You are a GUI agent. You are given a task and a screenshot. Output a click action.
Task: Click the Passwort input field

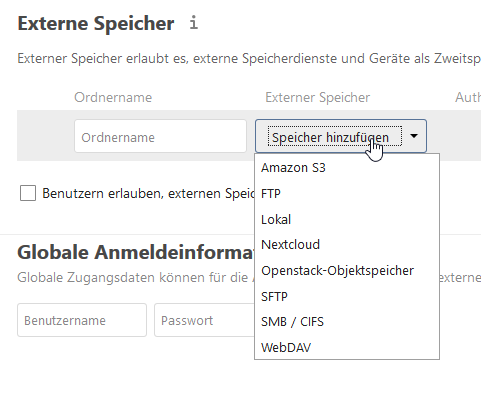[204, 320]
